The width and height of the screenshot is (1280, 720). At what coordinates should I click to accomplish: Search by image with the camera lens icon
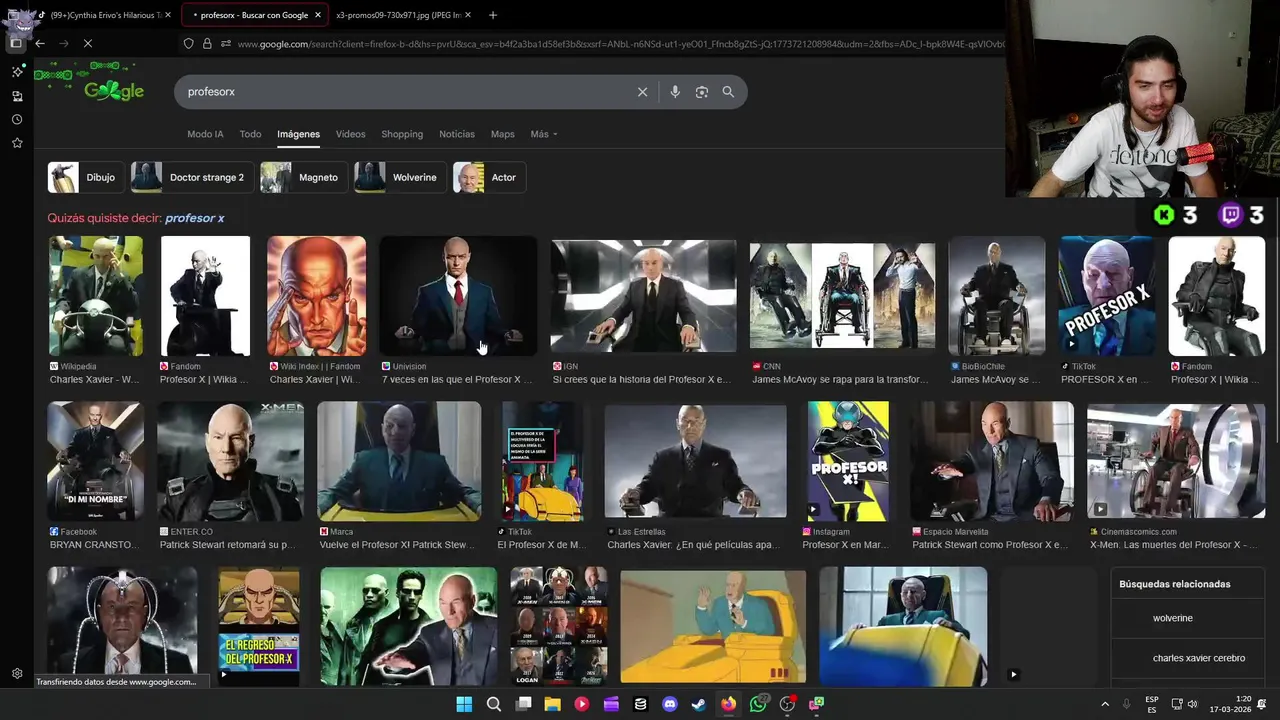click(702, 92)
